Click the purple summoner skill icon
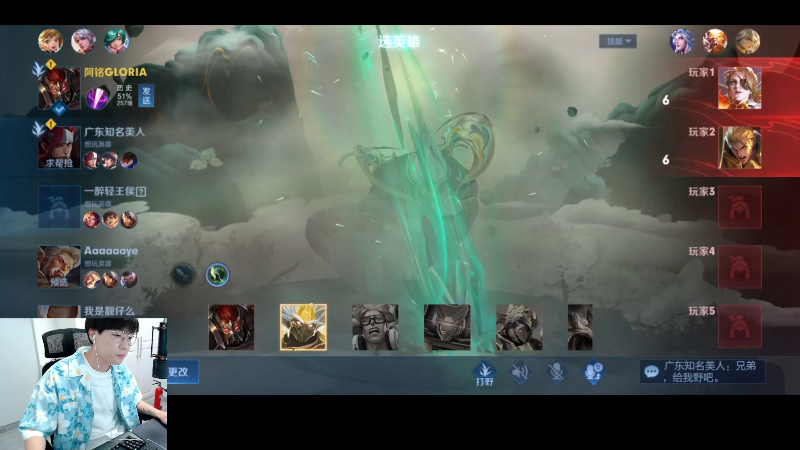Image resolution: width=800 pixels, height=450 pixels. tap(97, 97)
